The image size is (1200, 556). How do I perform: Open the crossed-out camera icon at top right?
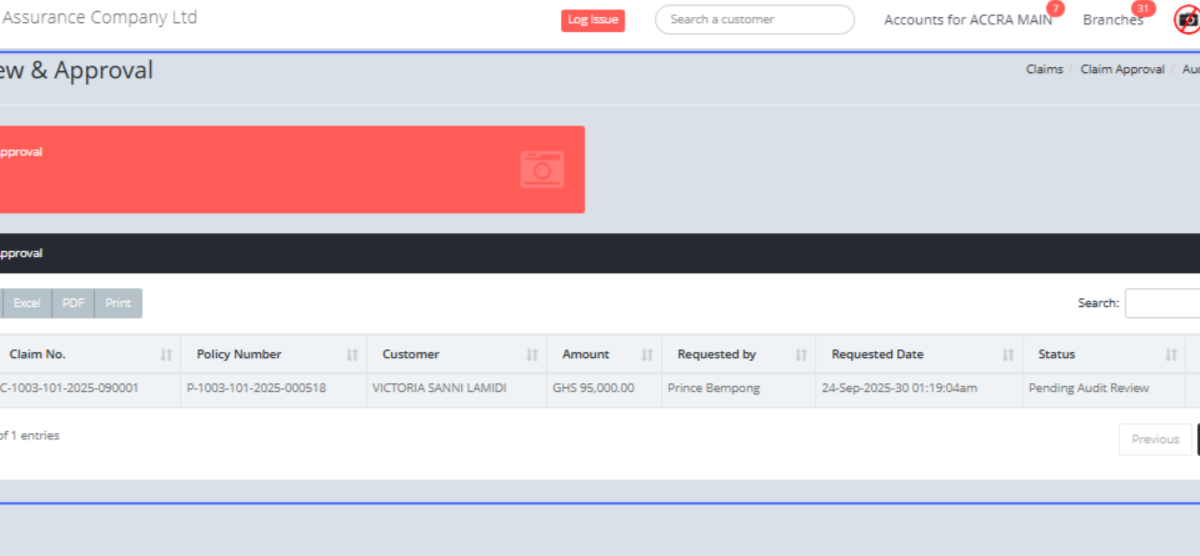(x=1186, y=20)
